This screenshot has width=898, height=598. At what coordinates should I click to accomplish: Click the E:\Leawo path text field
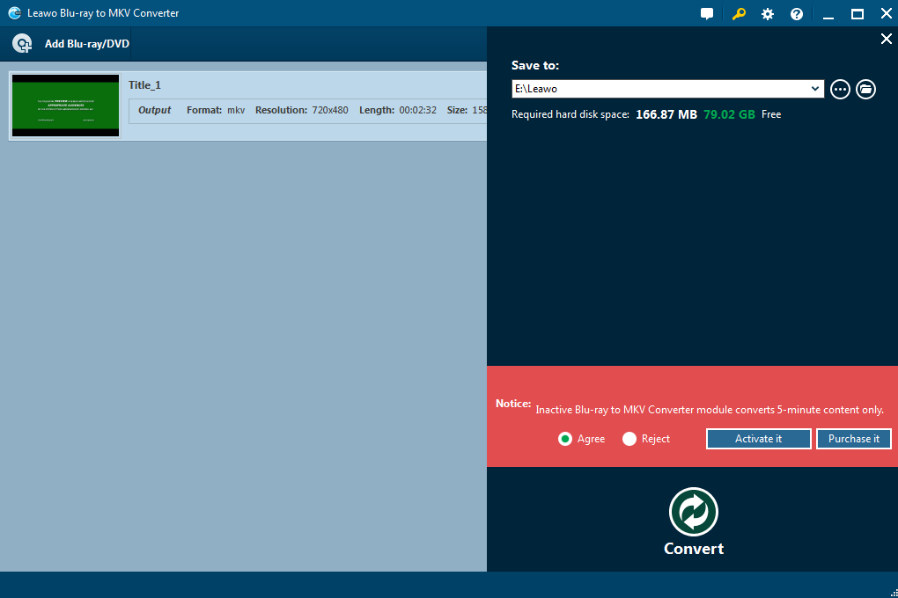[x=660, y=89]
